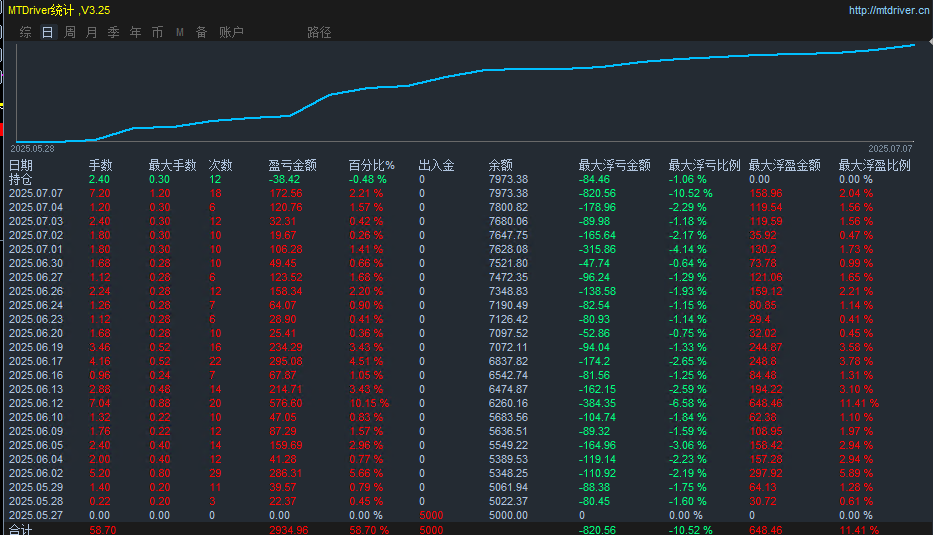Image resolution: width=933 pixels, height=535 pixels.
Task: Select the 2025.06.26 date row
Action: [x=36, y=291]
